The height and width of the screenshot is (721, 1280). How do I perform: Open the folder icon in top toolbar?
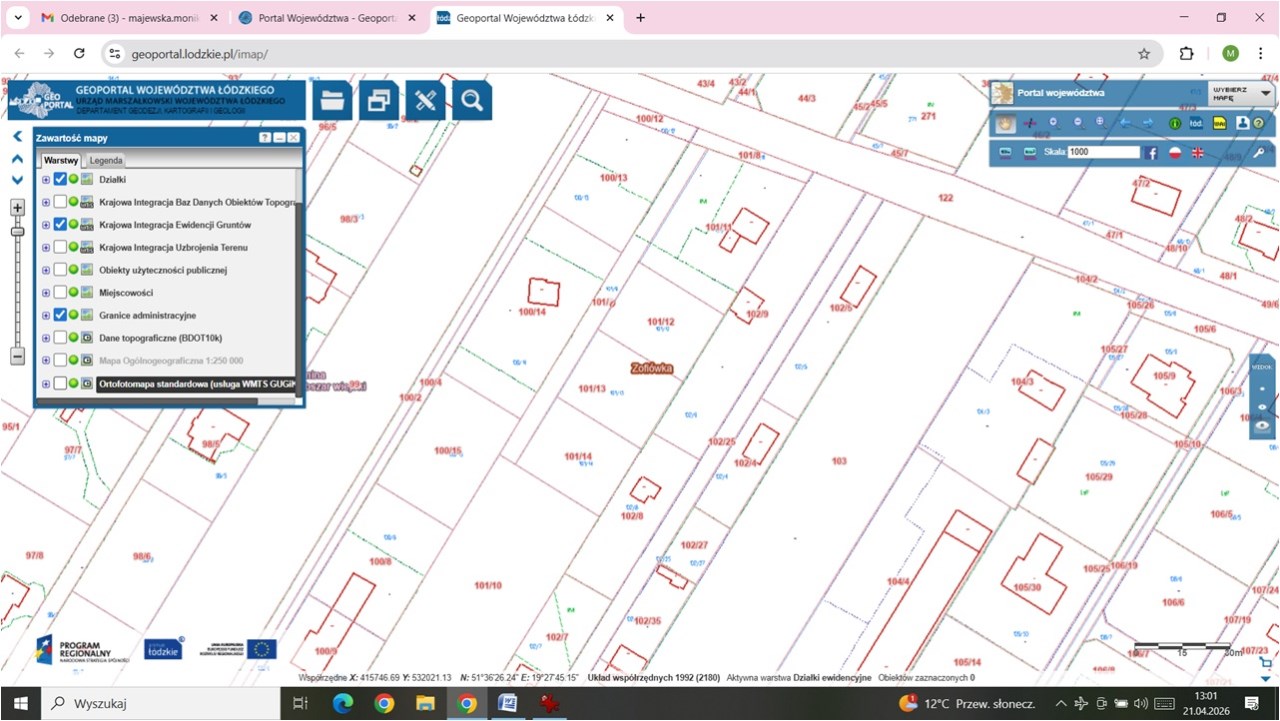coord(332,100)
